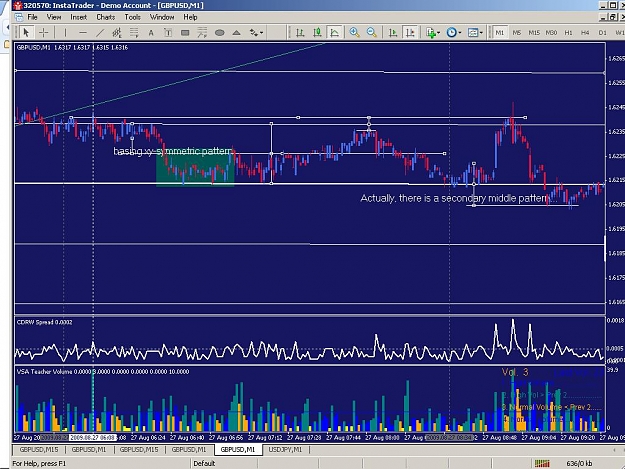This screenshot has height=469, width=625.
Task: Select the rectangle shape tool
Action: point(185,33)
